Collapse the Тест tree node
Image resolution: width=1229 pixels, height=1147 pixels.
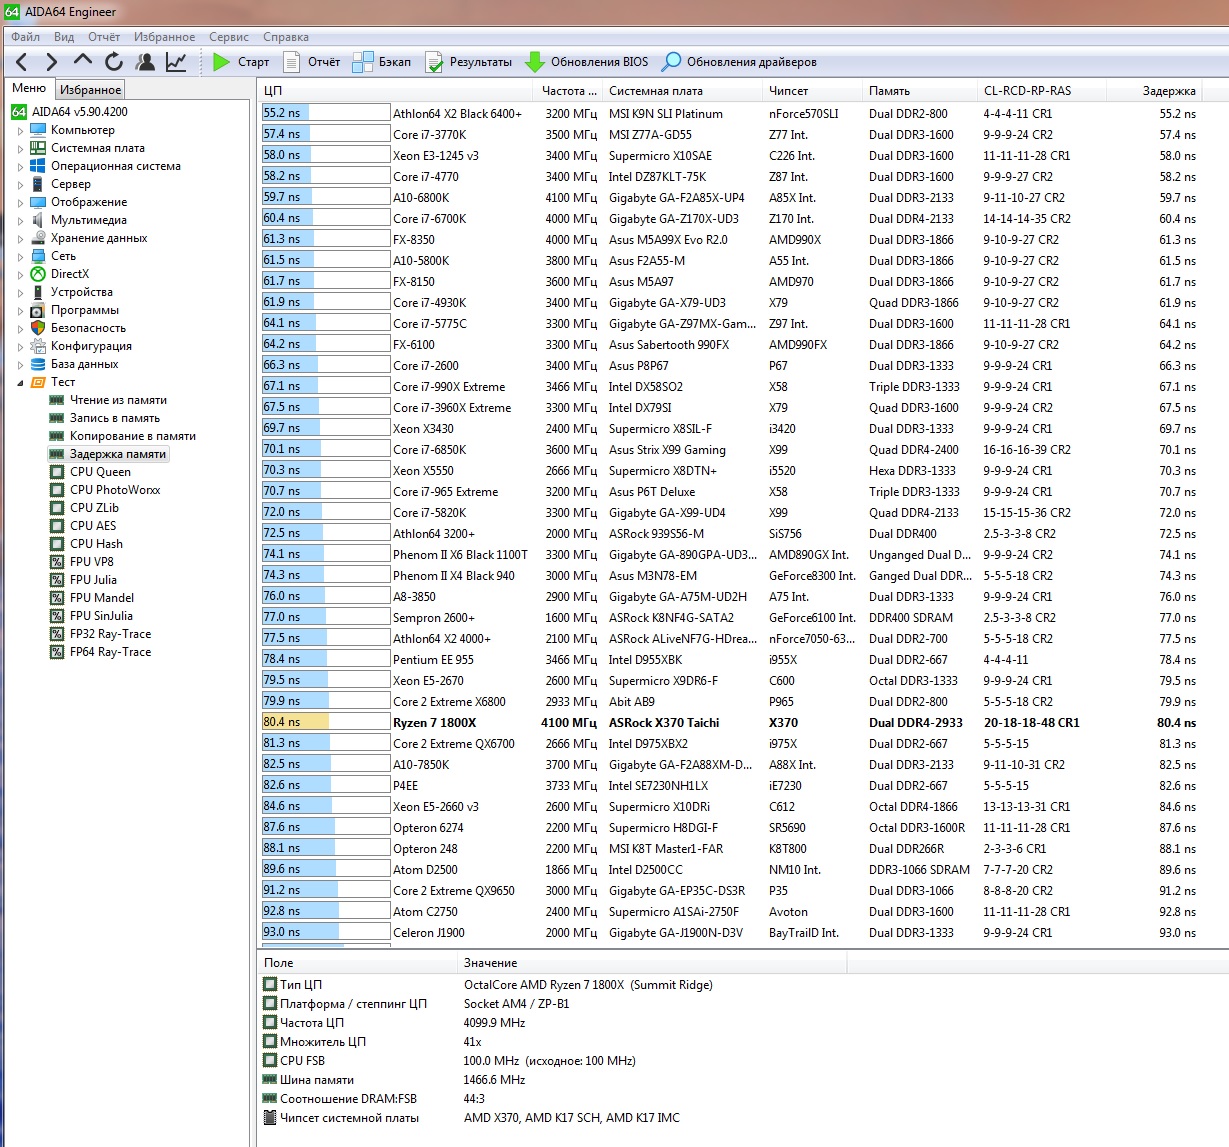click(20, 382)
